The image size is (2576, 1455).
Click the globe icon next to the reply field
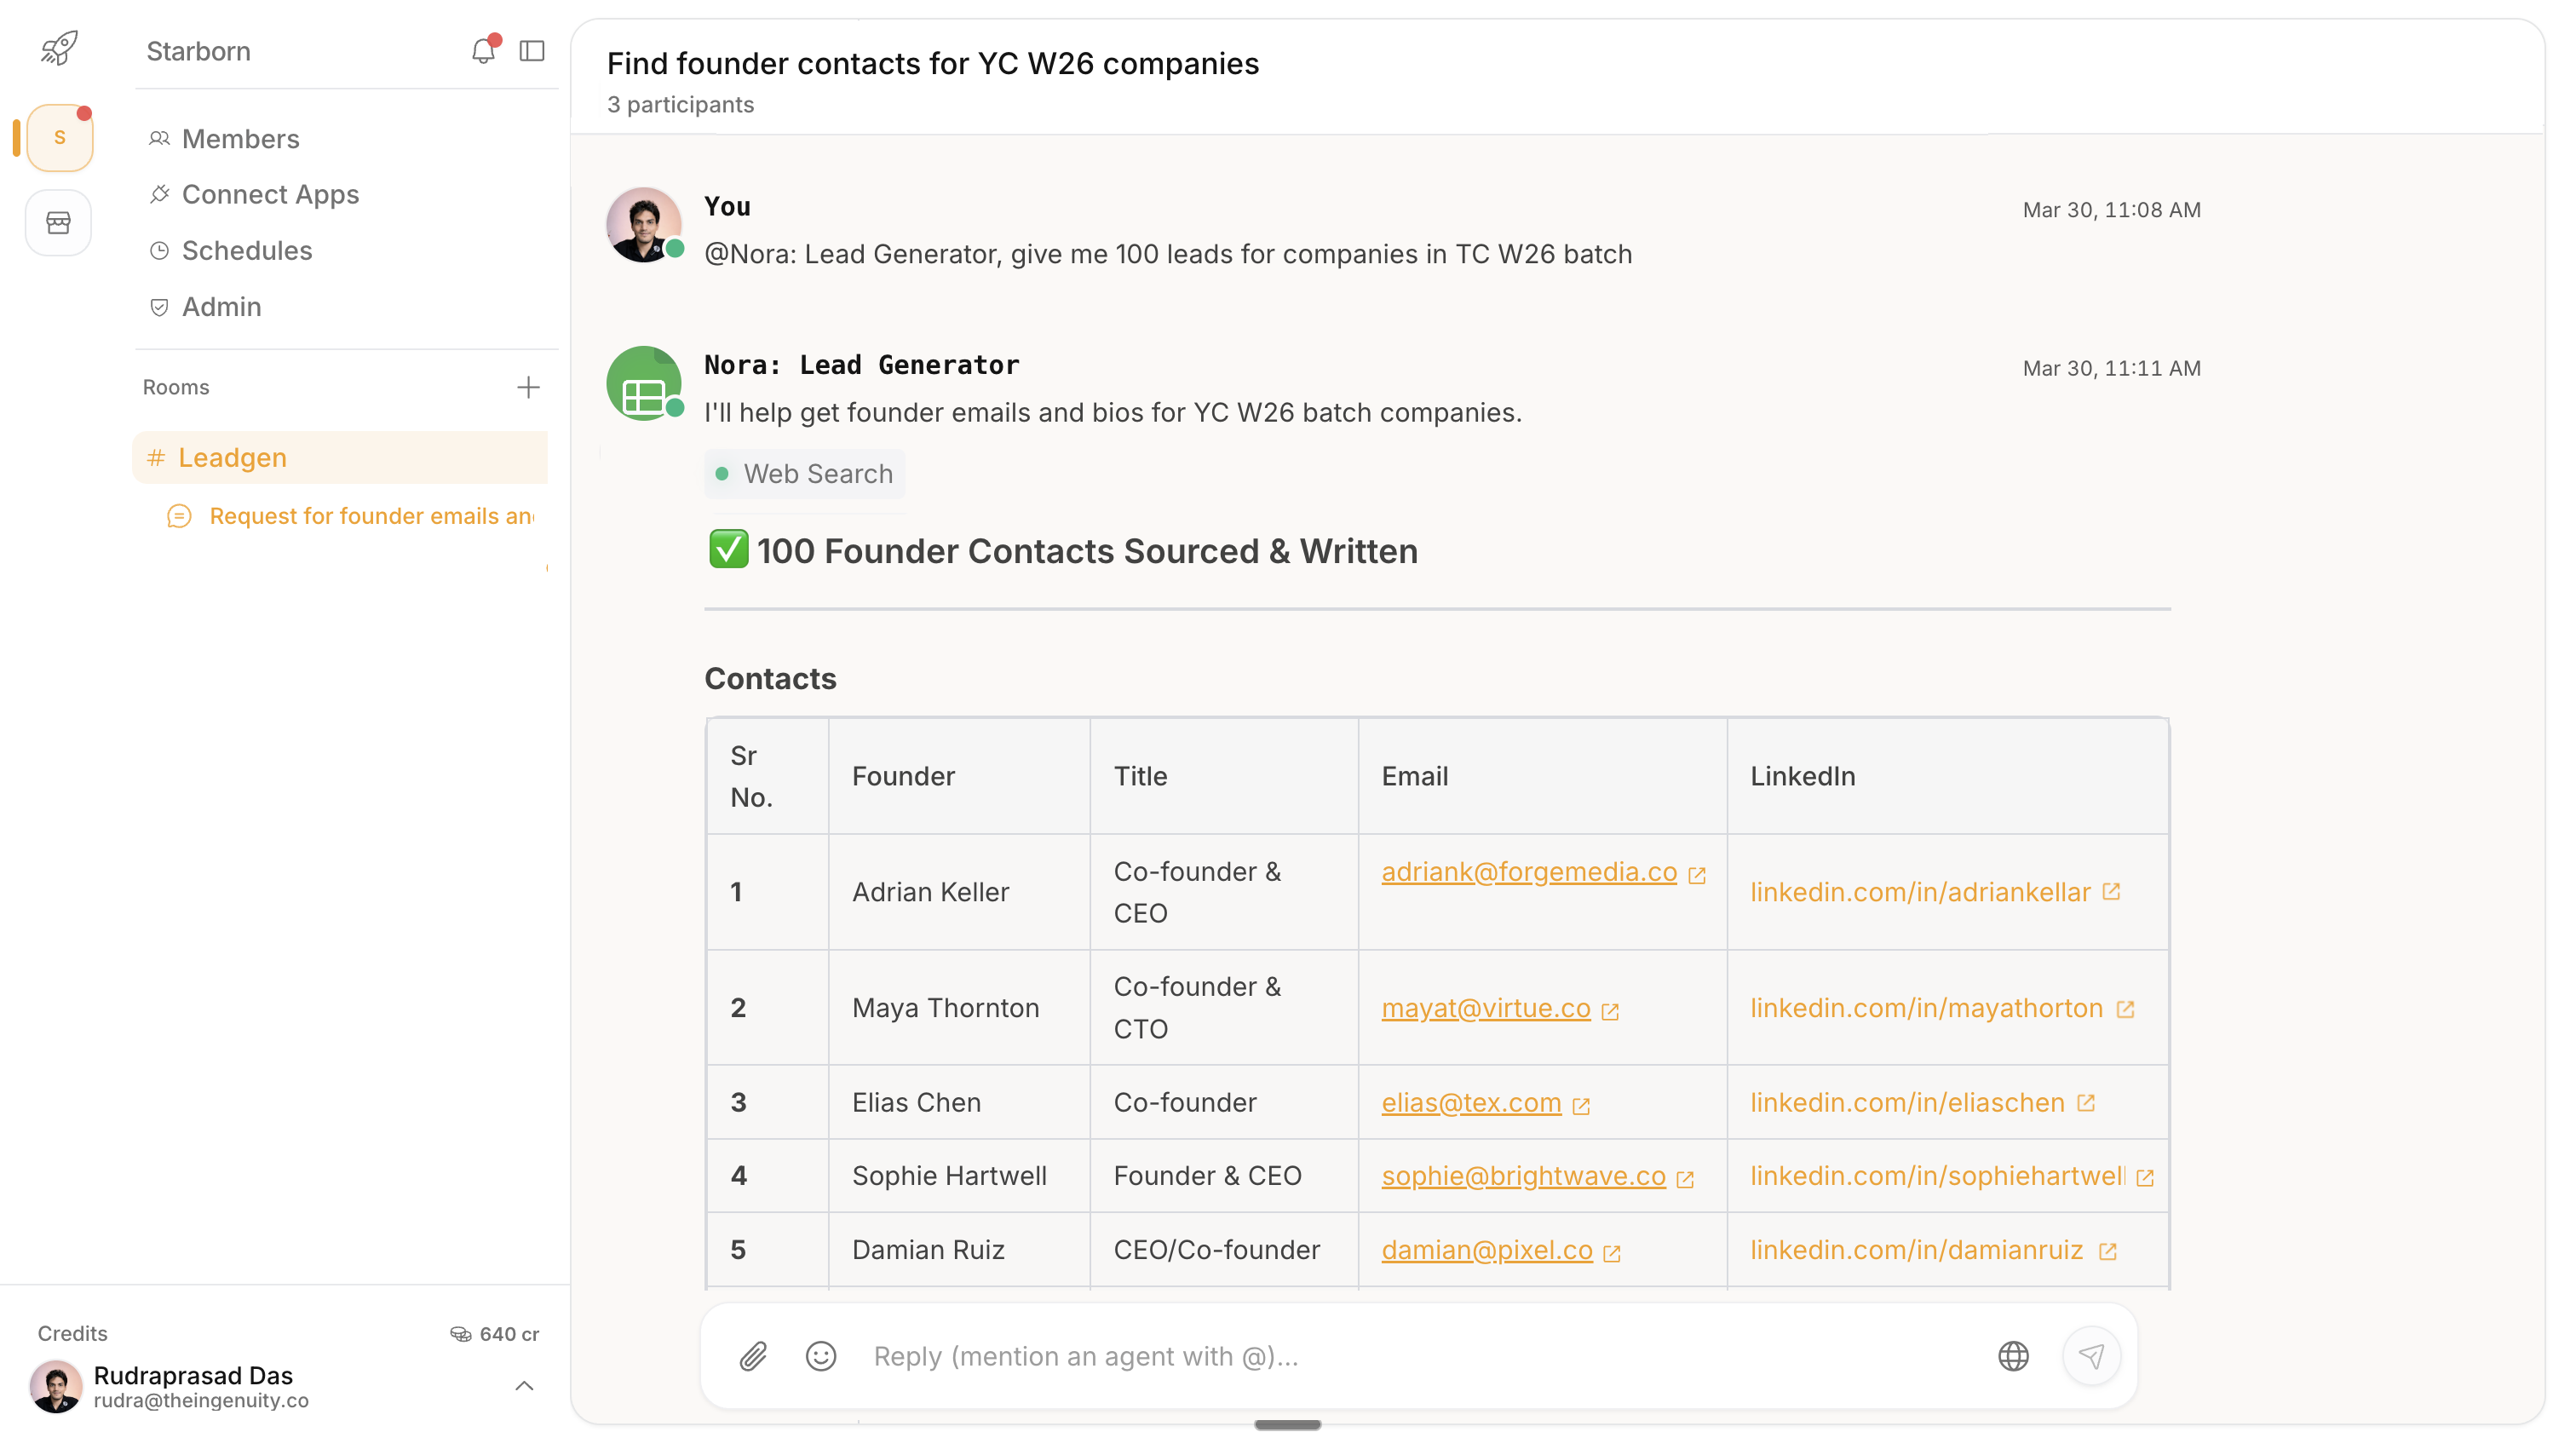[x=2013, y=1356]
